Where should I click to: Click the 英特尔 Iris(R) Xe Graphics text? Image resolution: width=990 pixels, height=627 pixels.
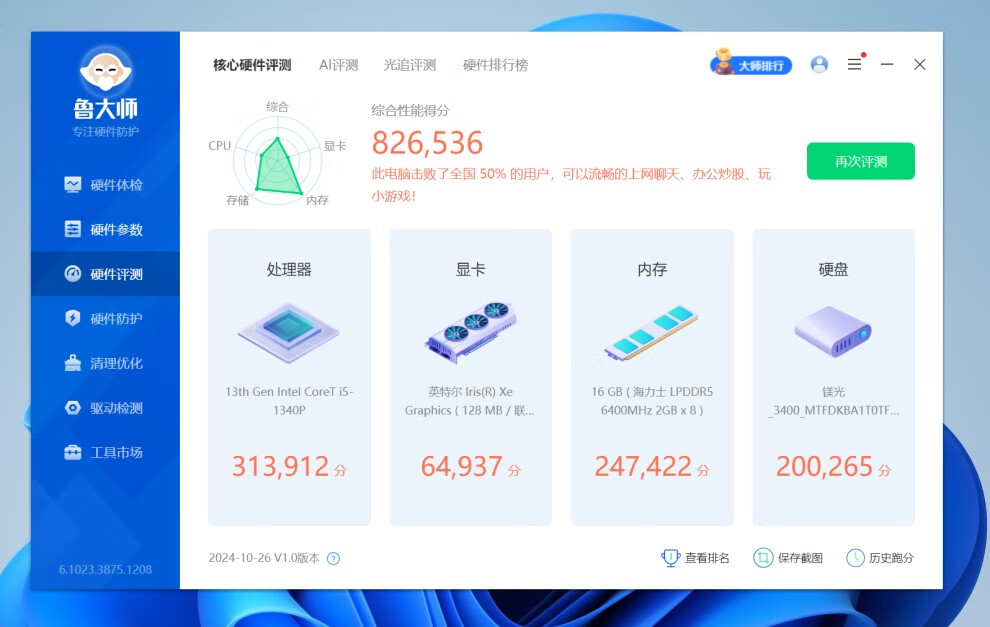click(470, 401)
